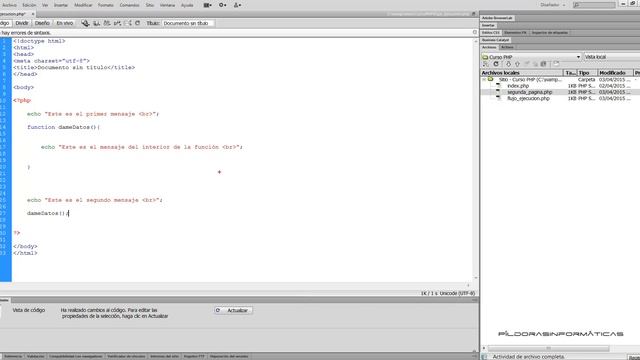Click the check out files icon
Viewport: 640px width, 360px height.
click(x=527, y=64)
